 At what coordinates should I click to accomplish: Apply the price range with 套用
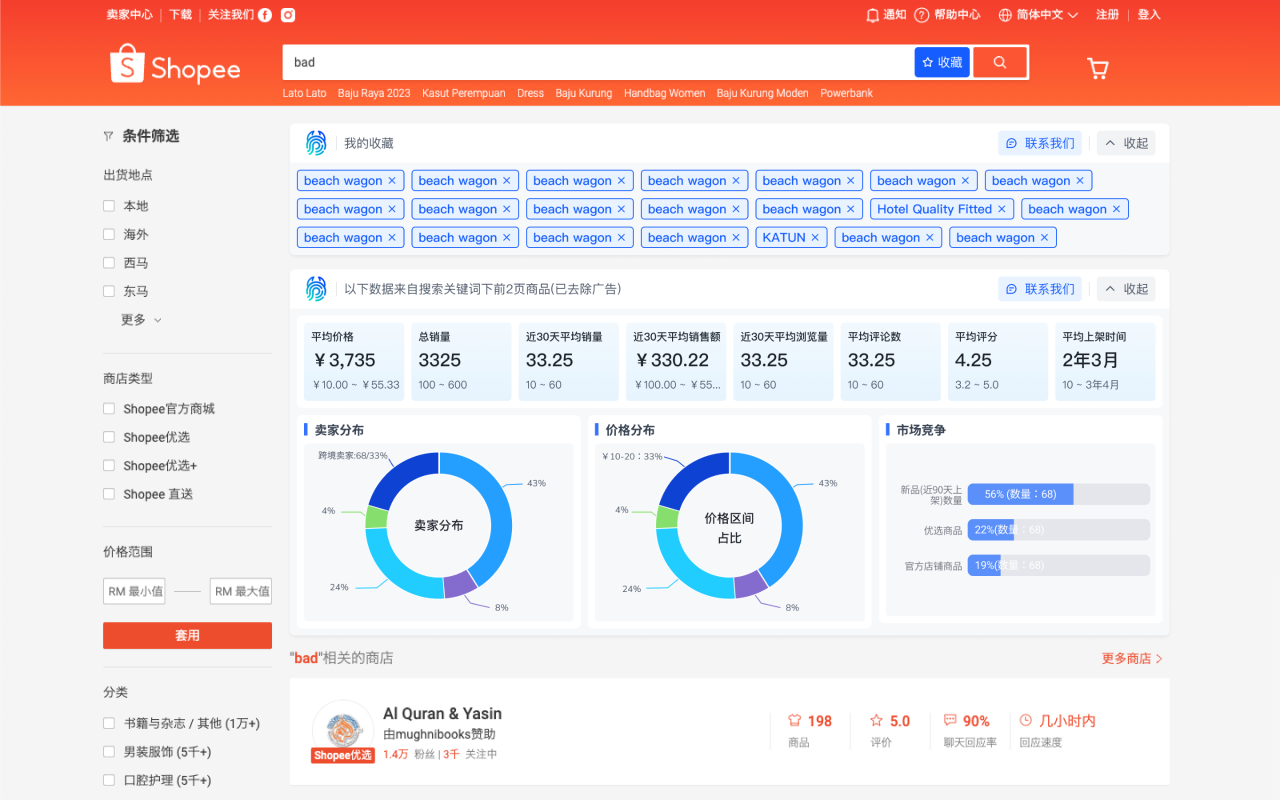(187, 635)
